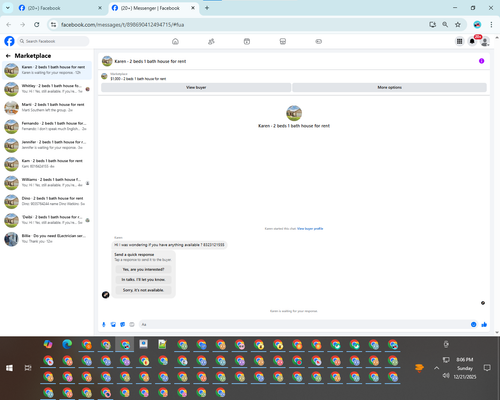Open the sticker picker icon
This screenshot has width=500, height=400.
coord(122,324)
